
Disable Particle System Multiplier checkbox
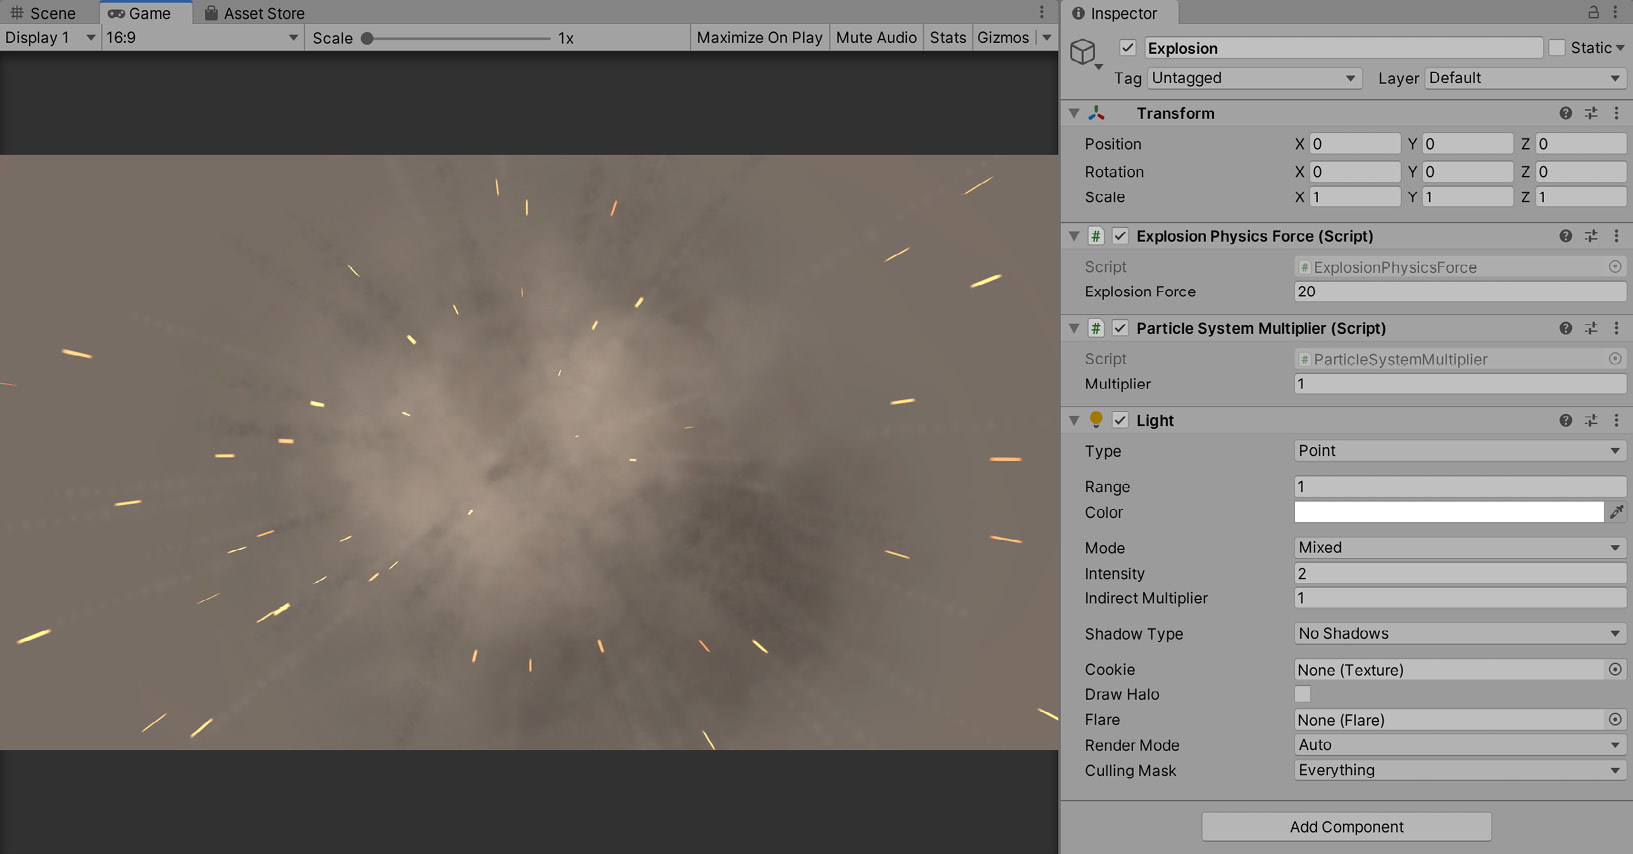[x=1120, y=328]
